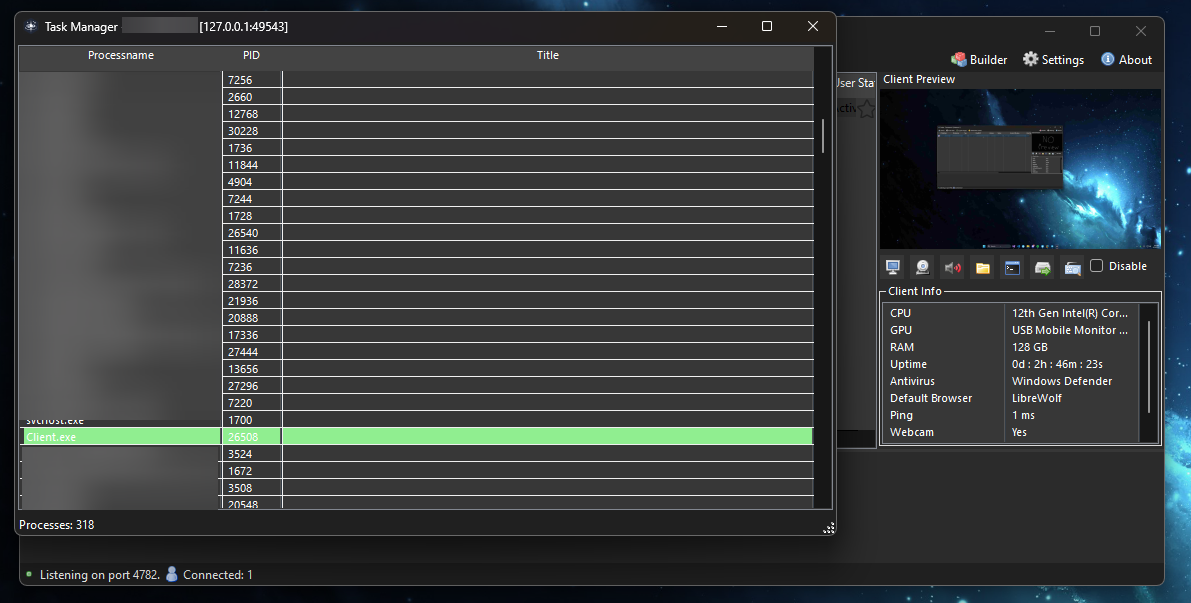Sort by Processname column header

click(120, 55)
